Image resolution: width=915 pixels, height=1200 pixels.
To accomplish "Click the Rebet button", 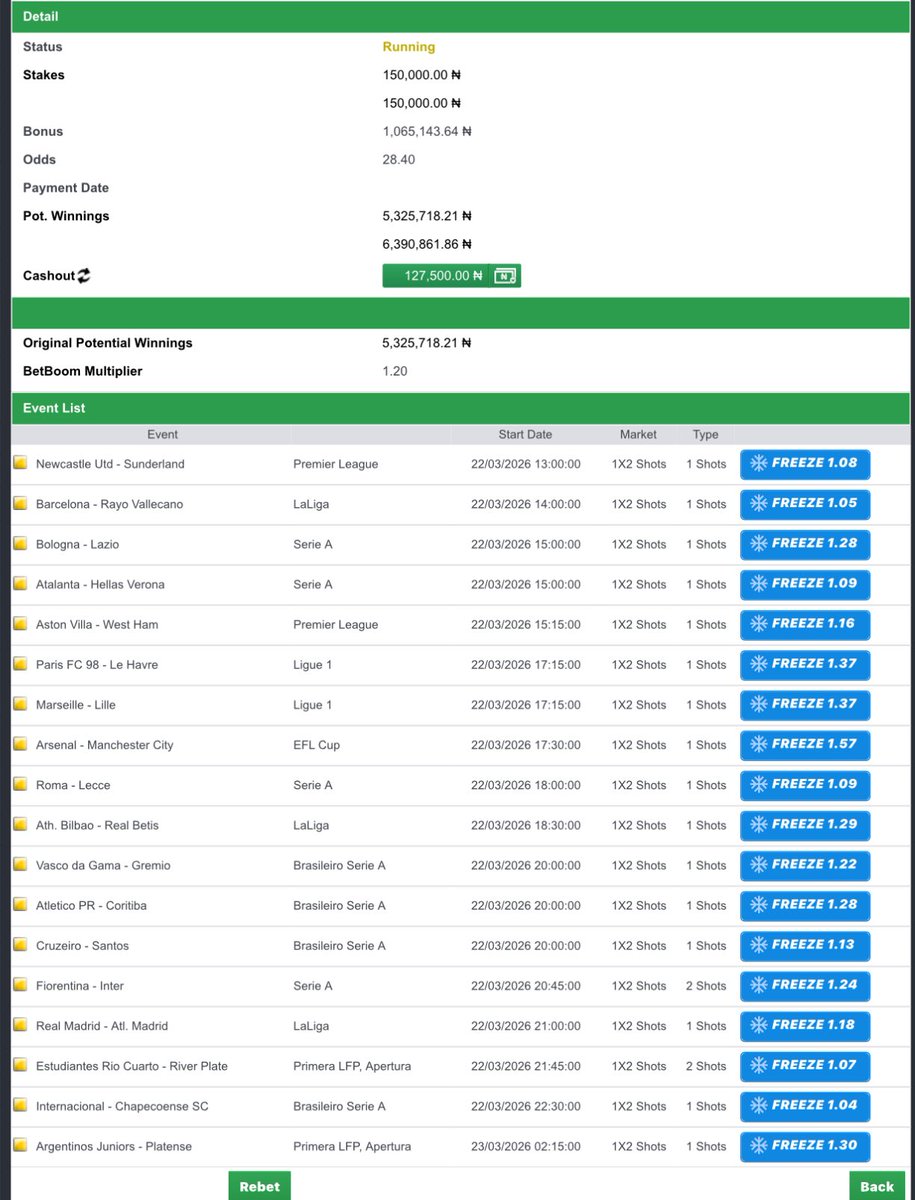I will pos(259,1186).
